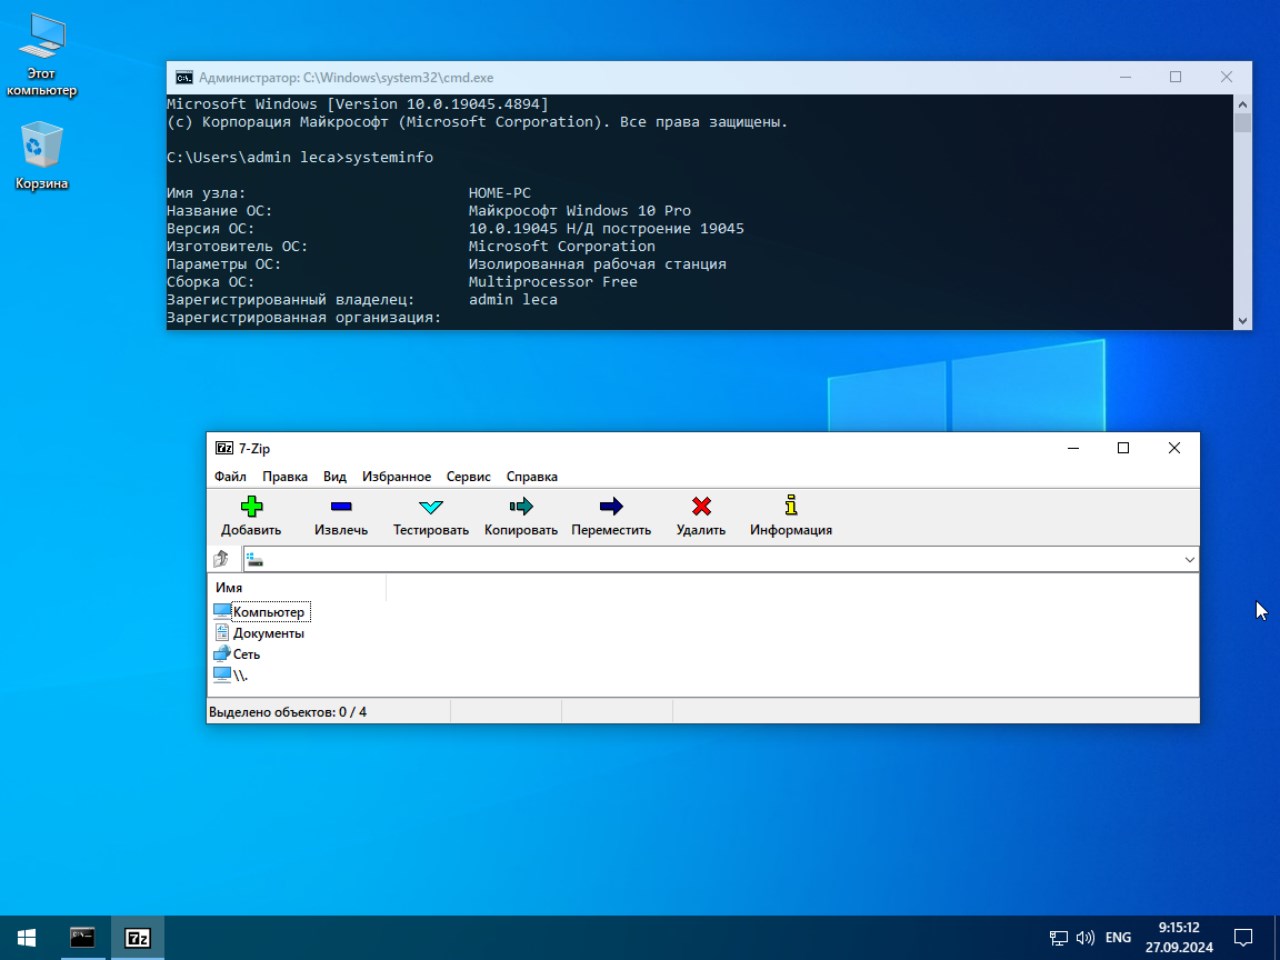The image size is (1280, 960).
Task: Open the Info (Информация) toolbar icon
Action: click(x=790, y=507)
